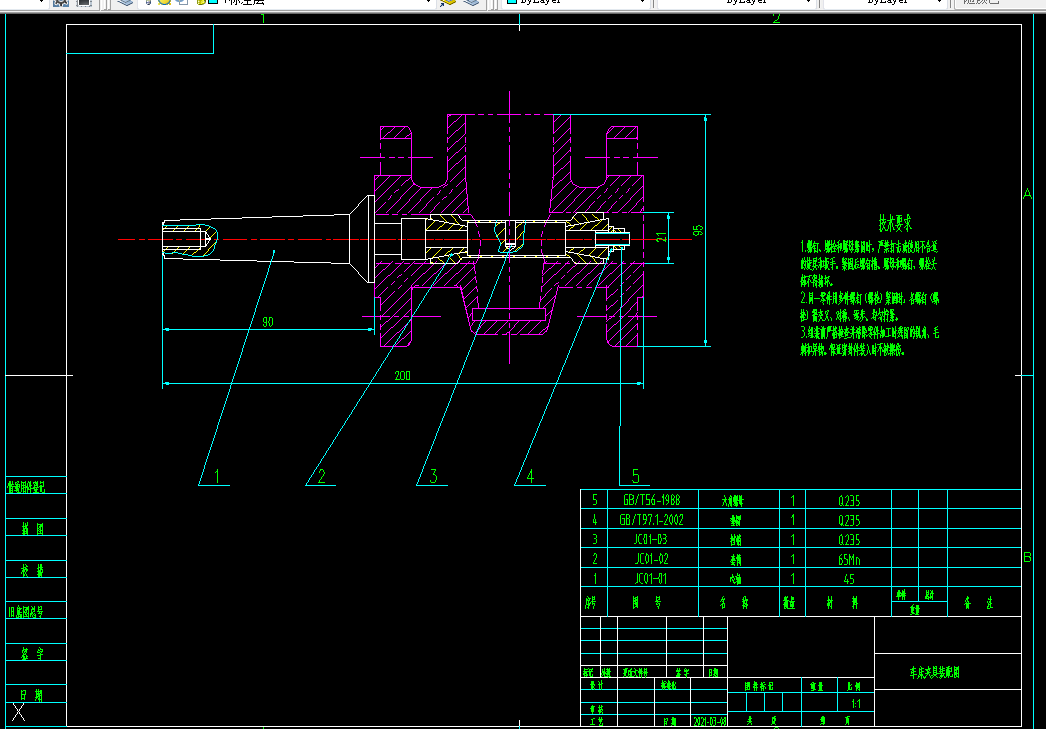Select the 95 vertical dimension text
The image size is (1046, 729).
pyautogui.click(x=698, y=230)
